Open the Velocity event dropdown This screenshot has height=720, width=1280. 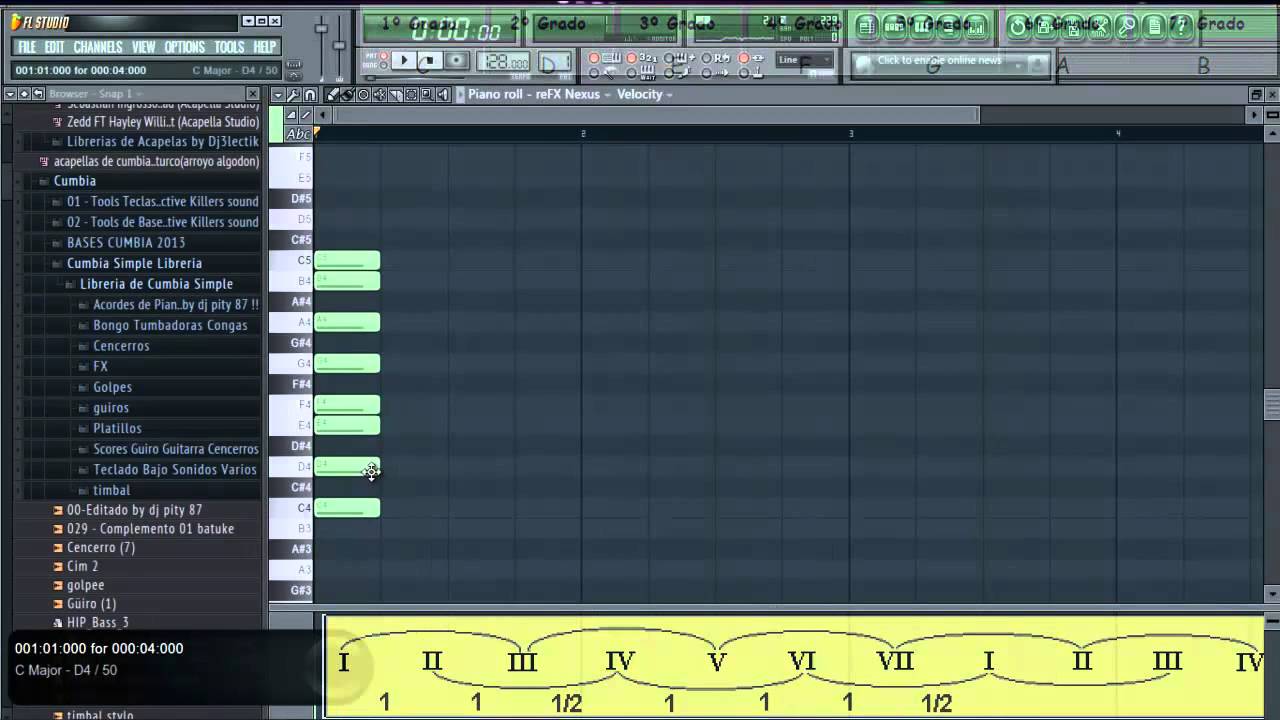644,94
